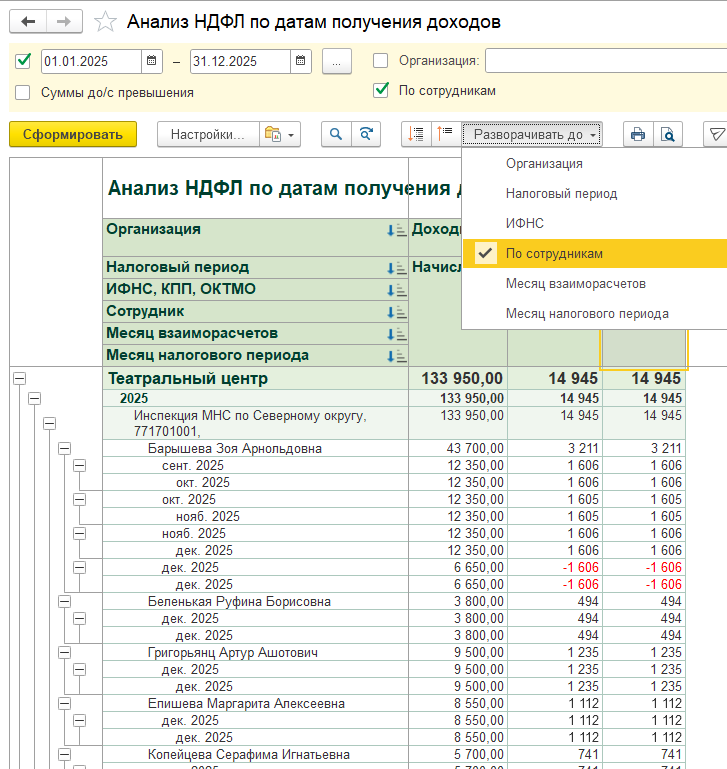
Task: Uncheck the По сотрудникам checkbox
Action: (380, 90)
